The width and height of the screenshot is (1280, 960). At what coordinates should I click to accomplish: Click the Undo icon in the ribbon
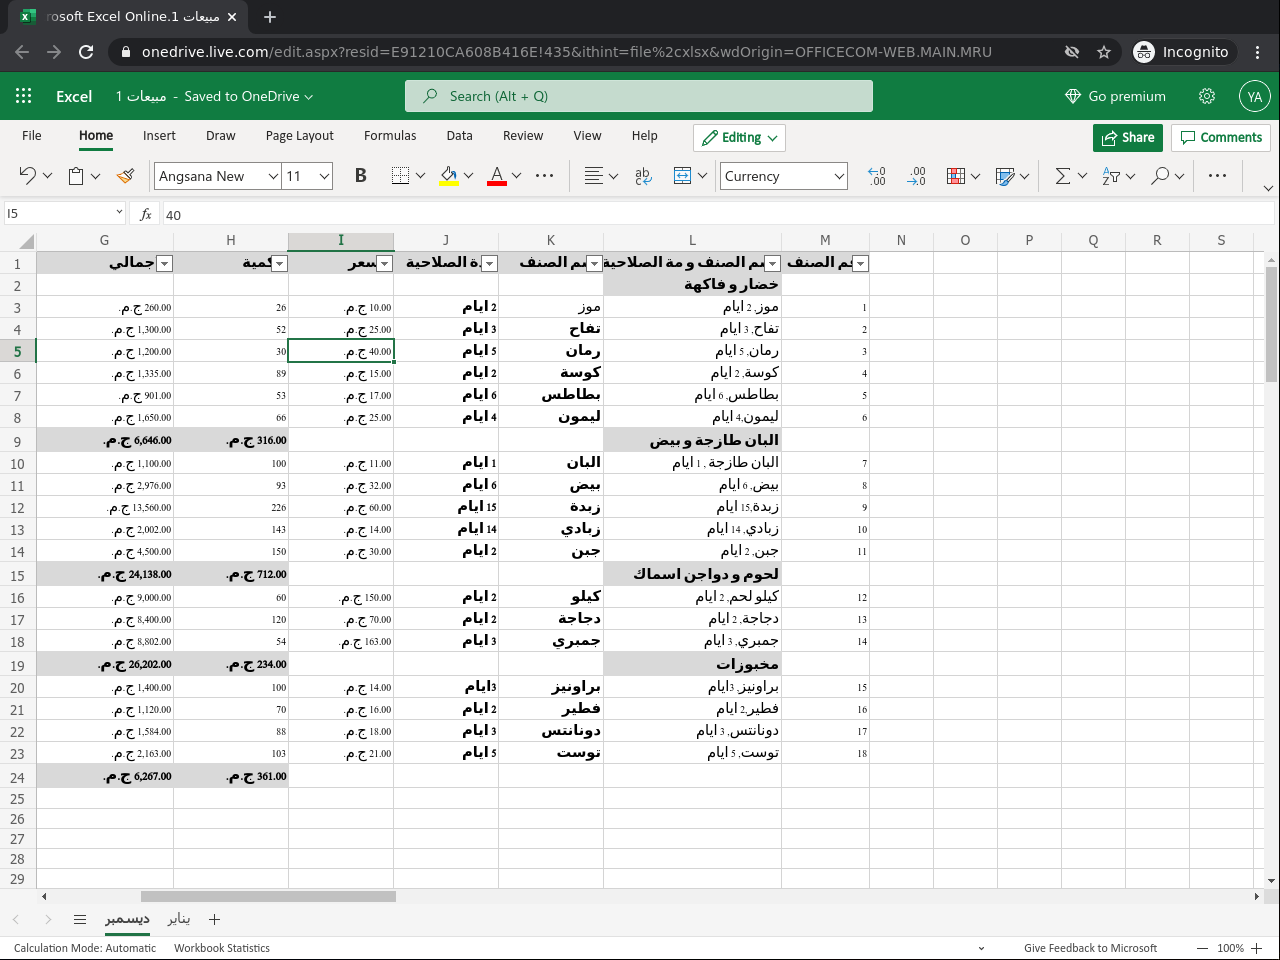coord(27,176)
